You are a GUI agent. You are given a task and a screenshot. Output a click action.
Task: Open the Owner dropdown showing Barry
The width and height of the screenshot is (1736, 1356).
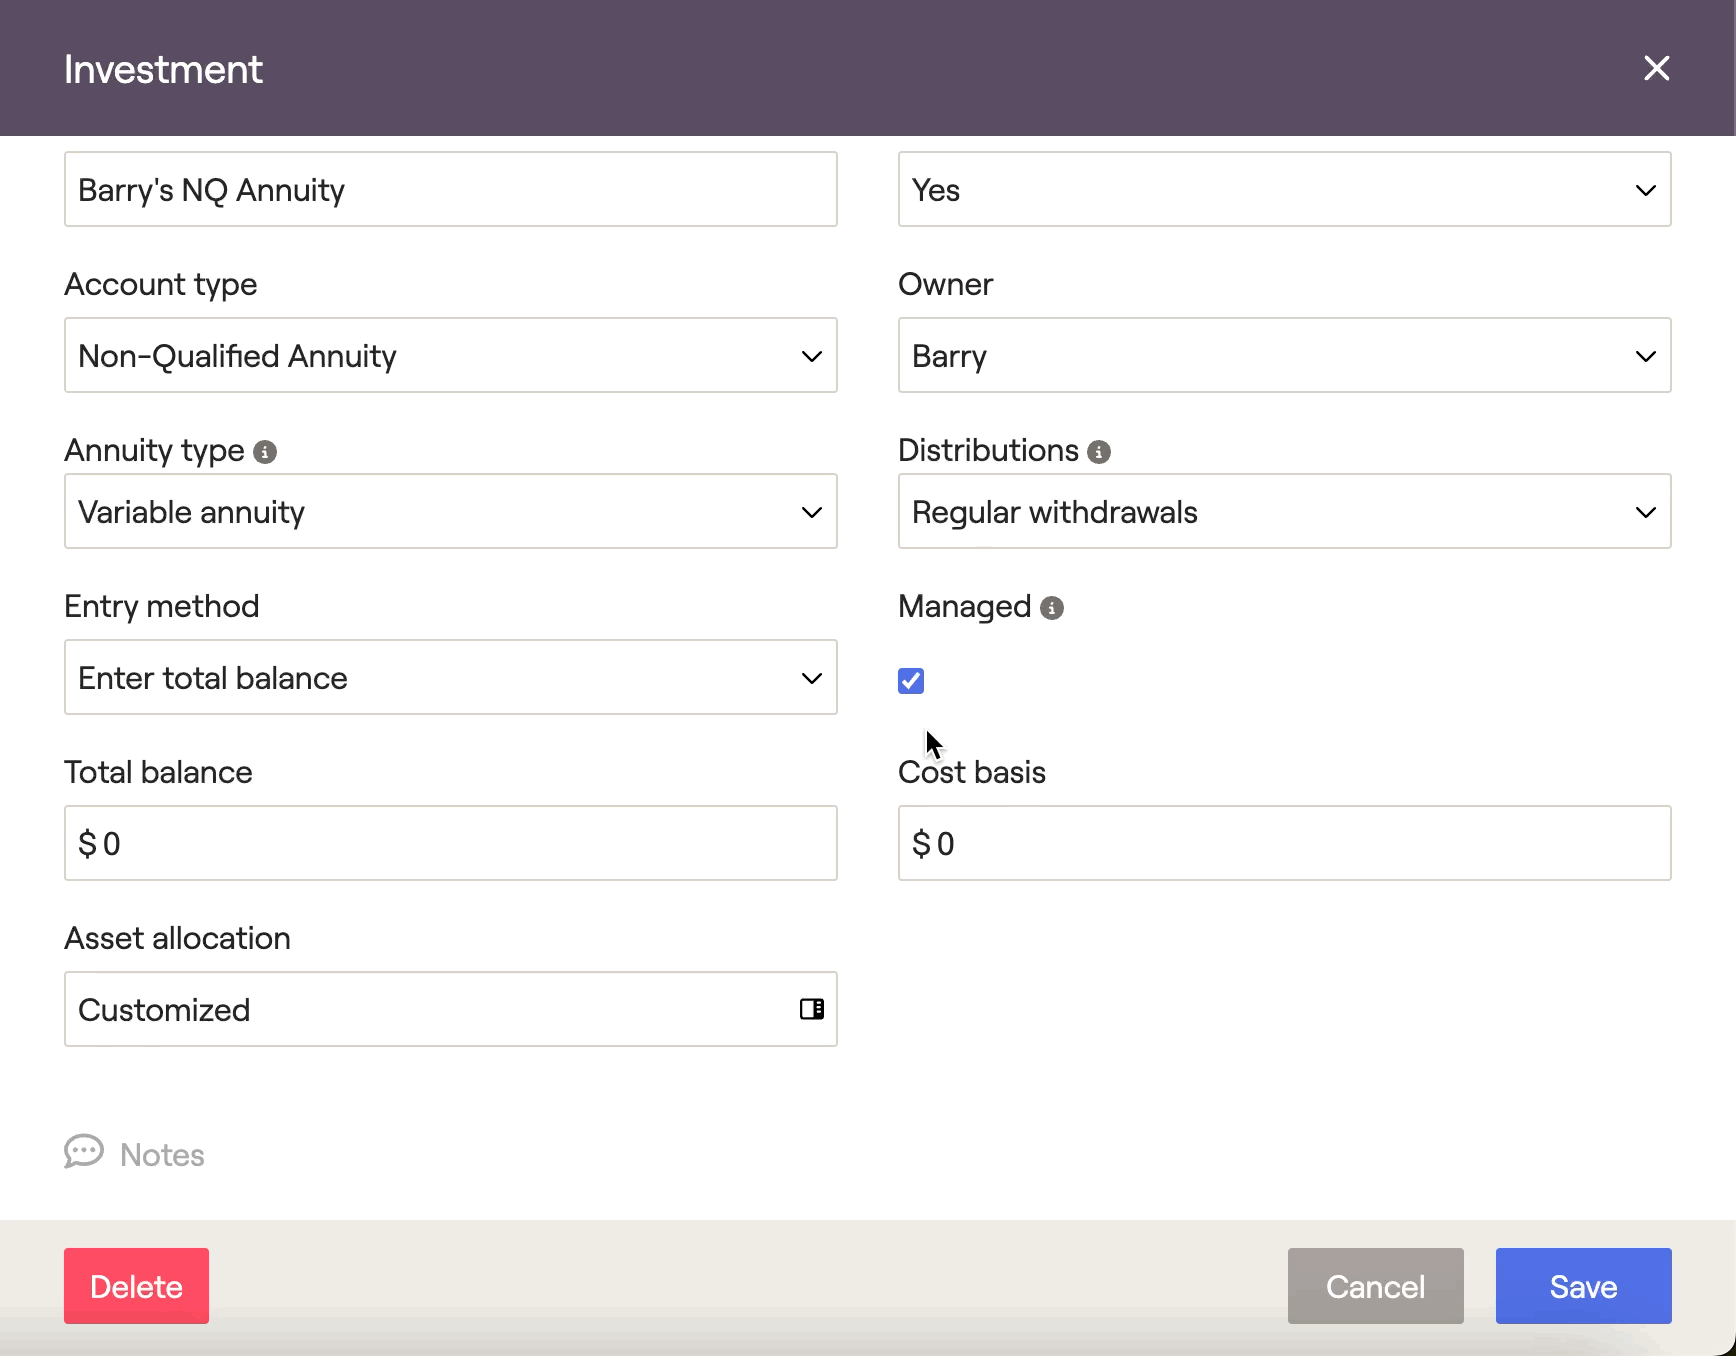pyautogui.click(x=1284, y=356)
